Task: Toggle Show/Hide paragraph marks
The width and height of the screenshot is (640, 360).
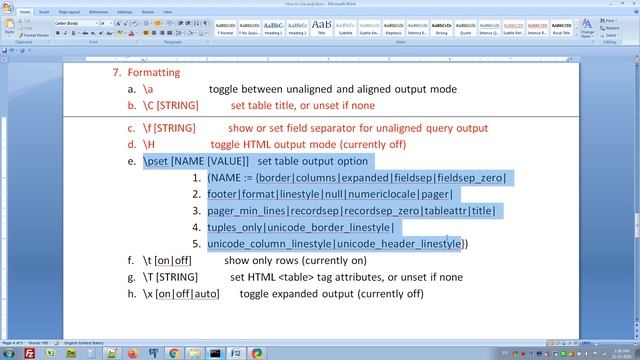Action: [x=205, y=23]
